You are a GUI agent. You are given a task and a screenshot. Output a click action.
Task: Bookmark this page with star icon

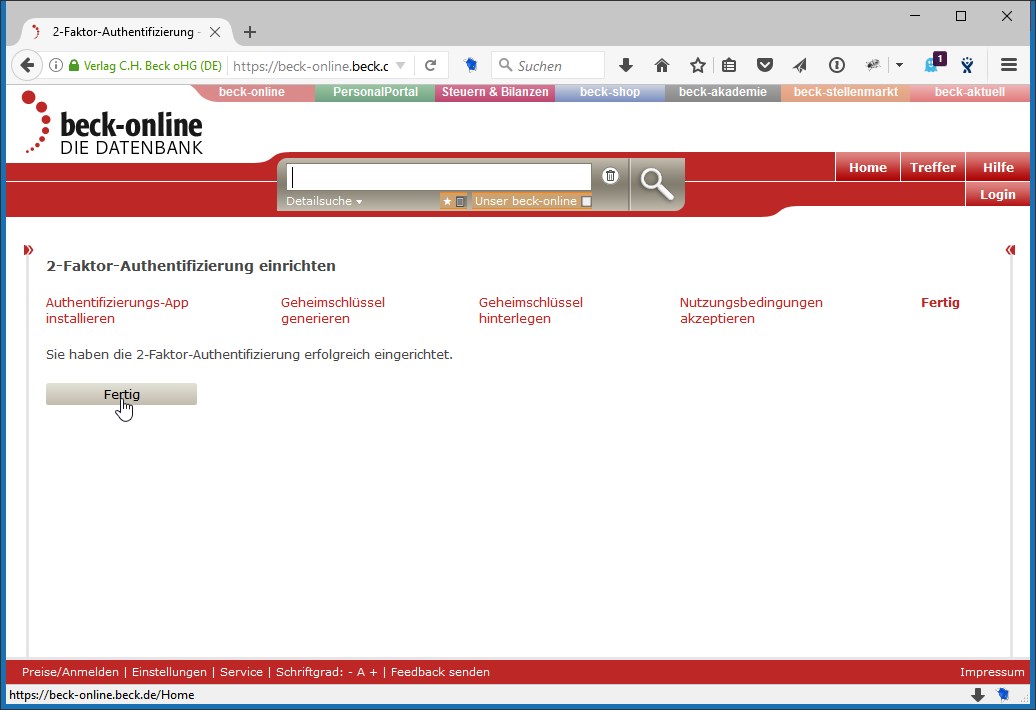(x=698, y=65)
